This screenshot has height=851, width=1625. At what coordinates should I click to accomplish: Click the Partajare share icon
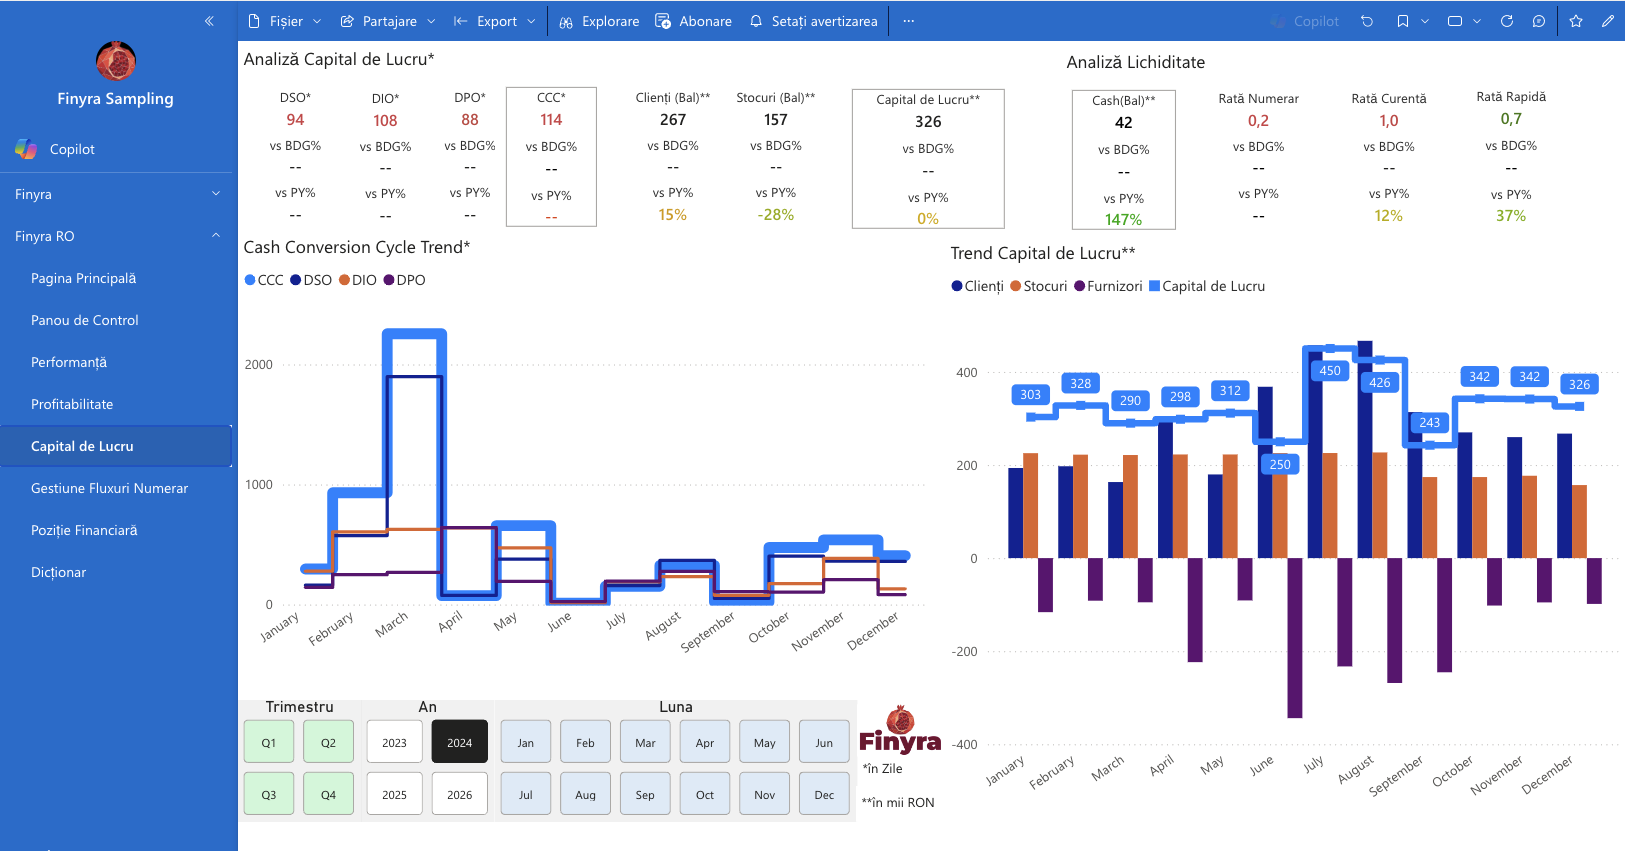click(347, 21)
